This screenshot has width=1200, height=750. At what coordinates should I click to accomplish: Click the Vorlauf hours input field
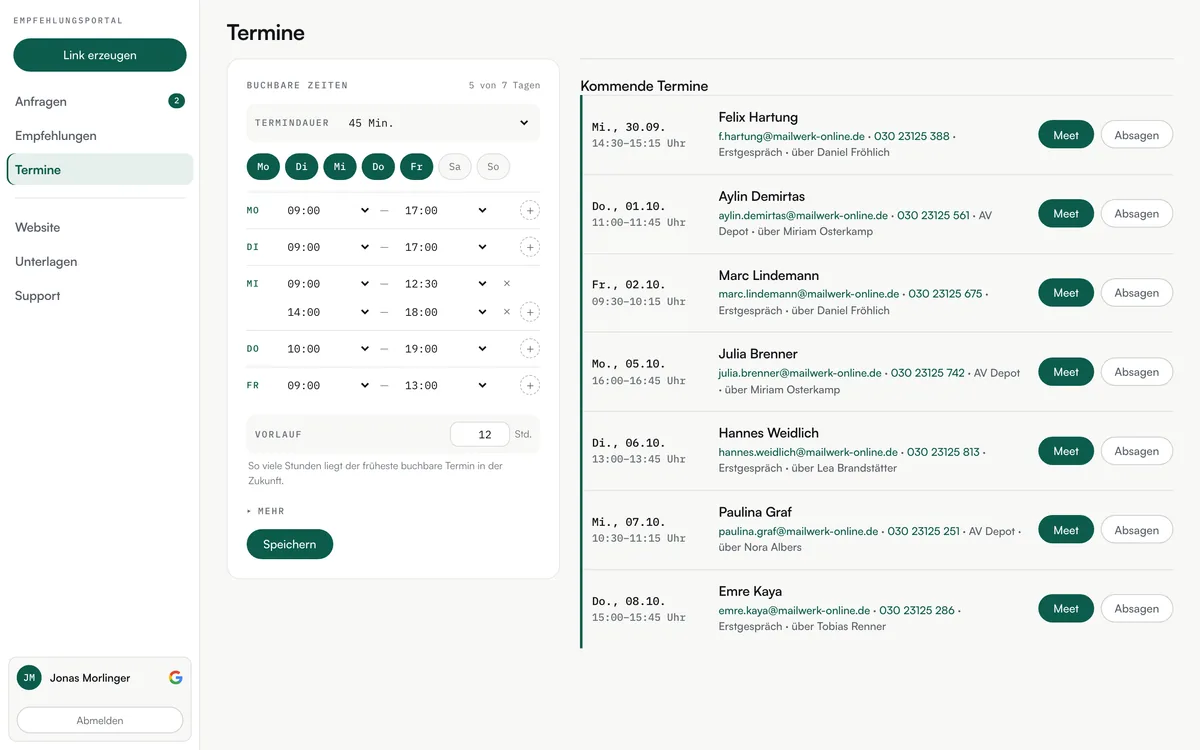[x=480, y=434]
